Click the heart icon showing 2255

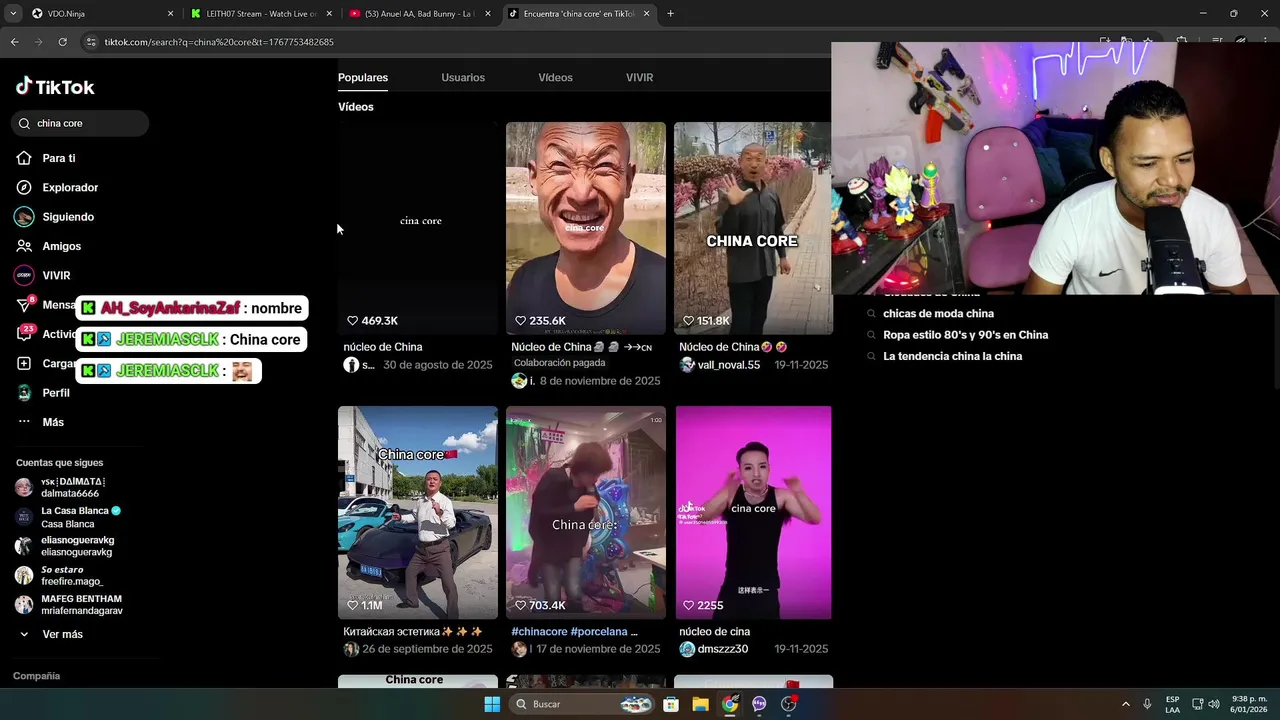[688, 605]
